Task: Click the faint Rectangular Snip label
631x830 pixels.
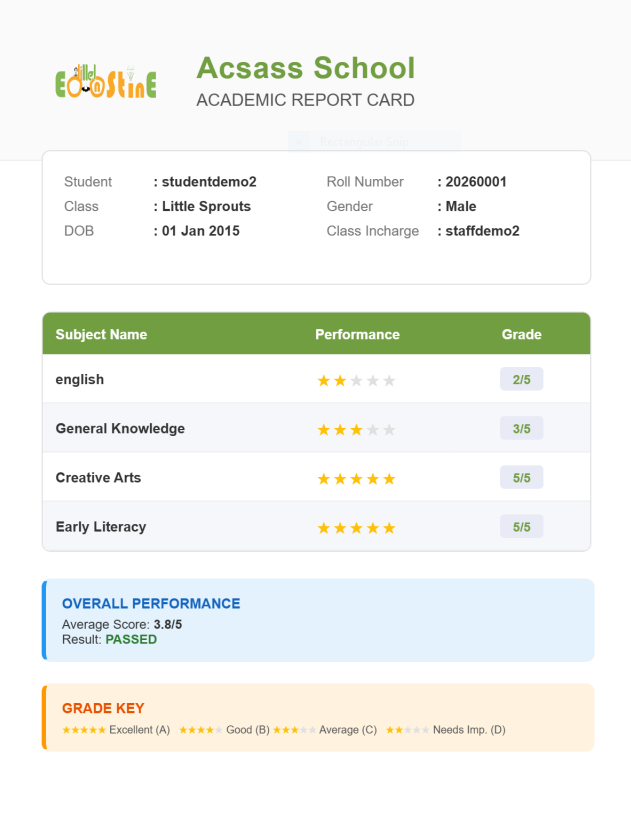Action: pos(365,142)
